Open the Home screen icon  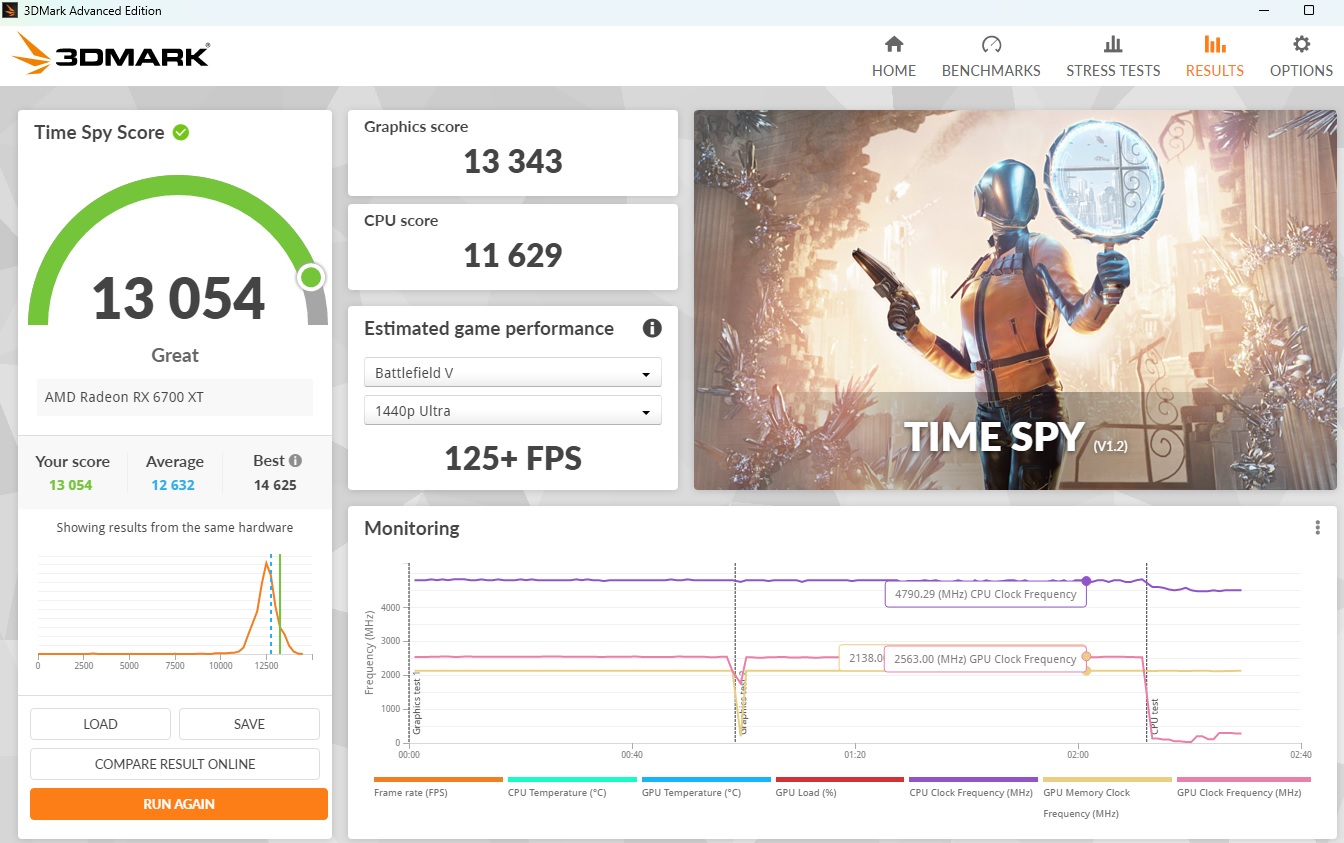[893, 44]
